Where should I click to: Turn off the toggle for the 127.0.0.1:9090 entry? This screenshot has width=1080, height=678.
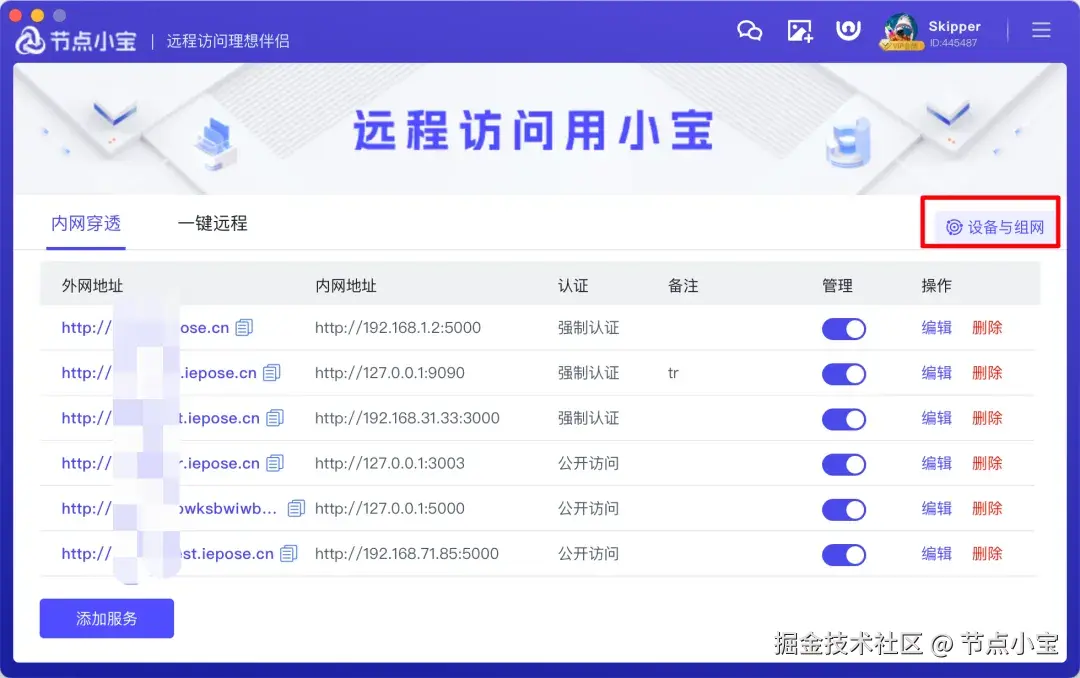click(844, 373)
